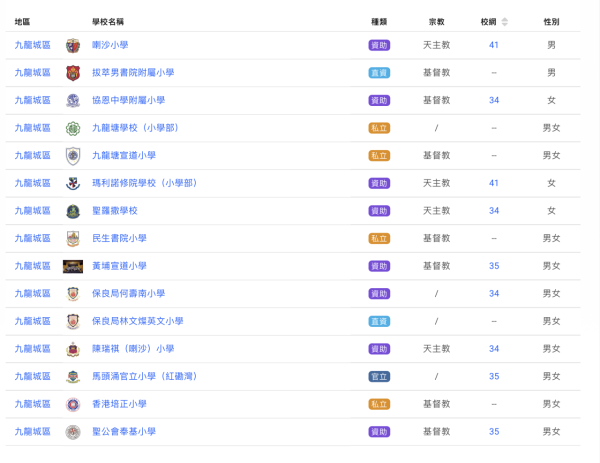Click the 瑪利諾修院學校（小學部）logo icon
The height and width of the screenshot is (463, 600).
[x=73, y=183]
